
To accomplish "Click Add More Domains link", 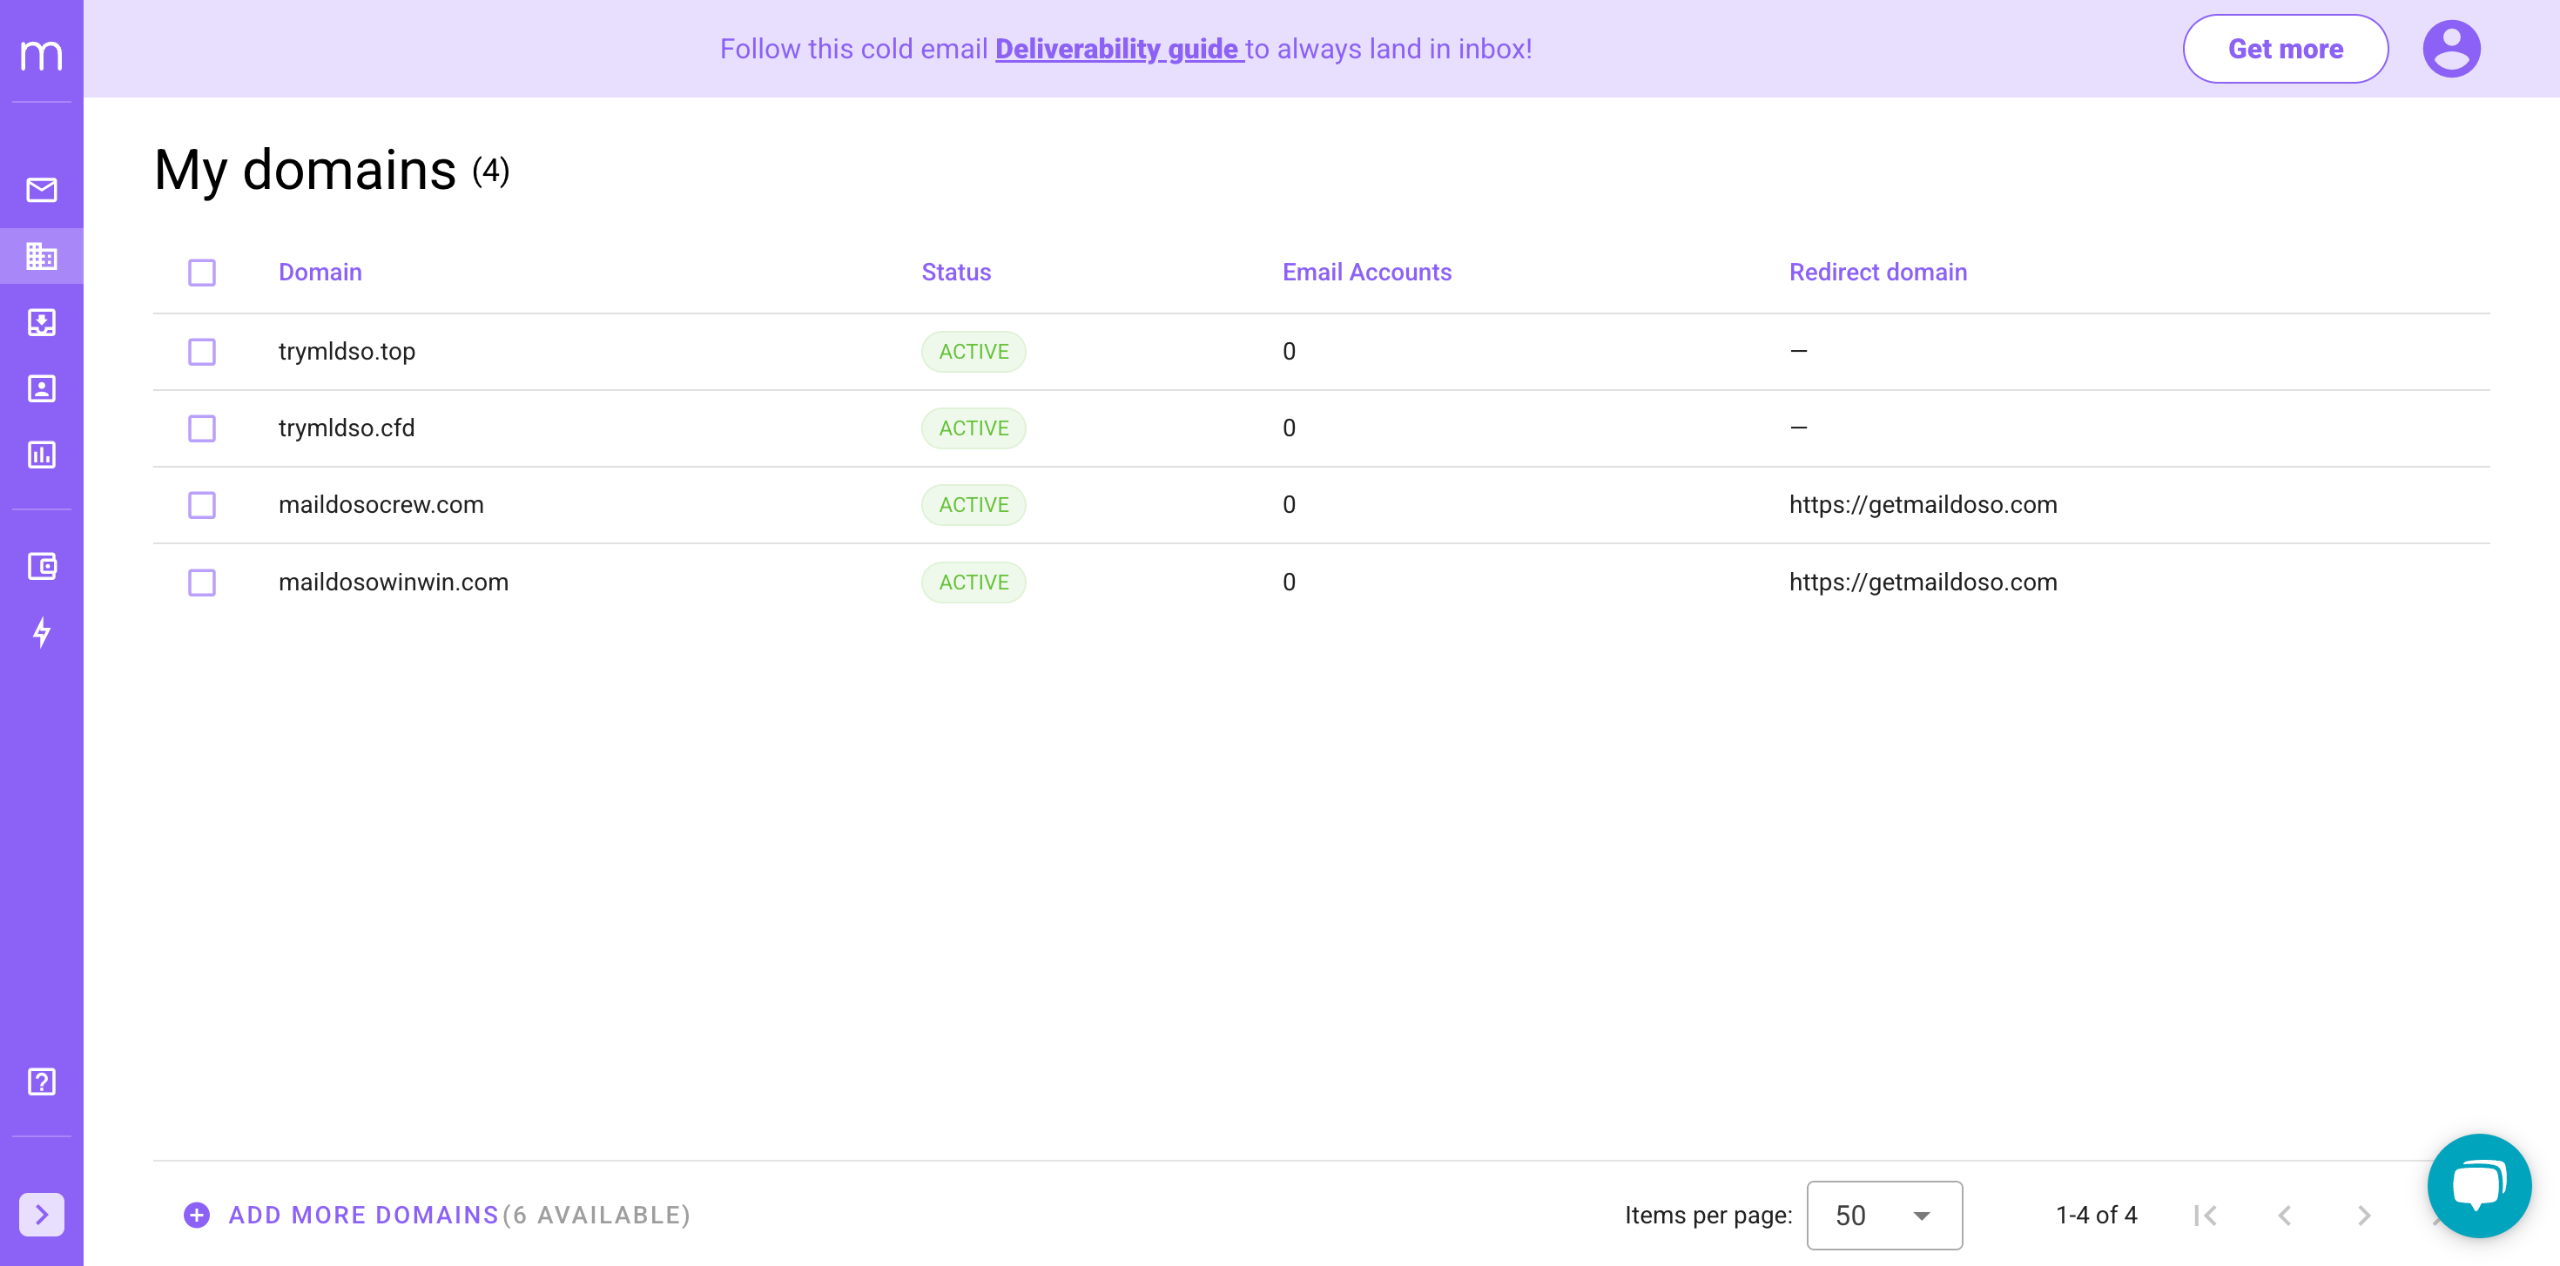I will click(x=363, y=1215).
